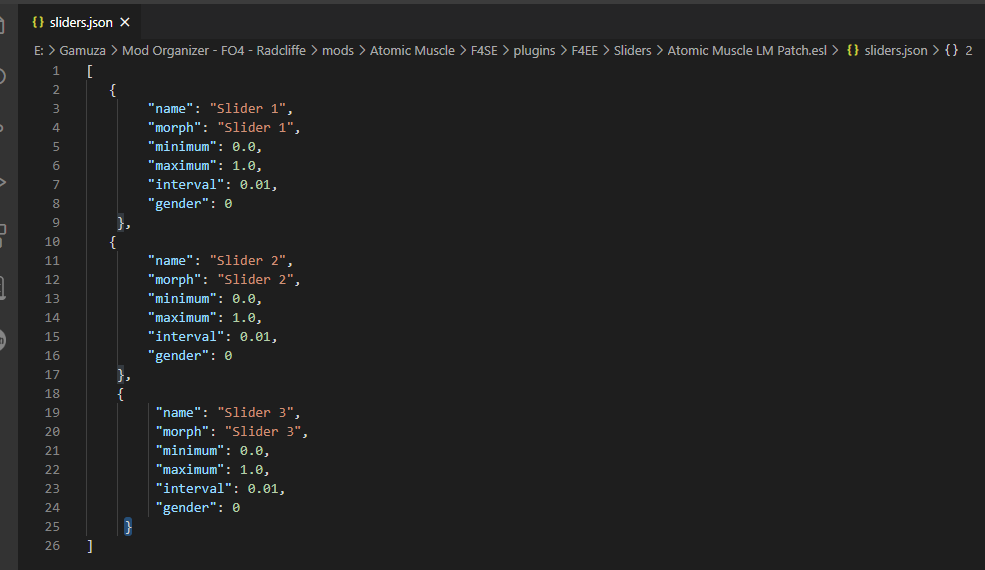This screenshot has width=985, height=570.
Task: Open the Atomic Muscle LM Patch.esl breadcrumb
Action: point(747,50)
